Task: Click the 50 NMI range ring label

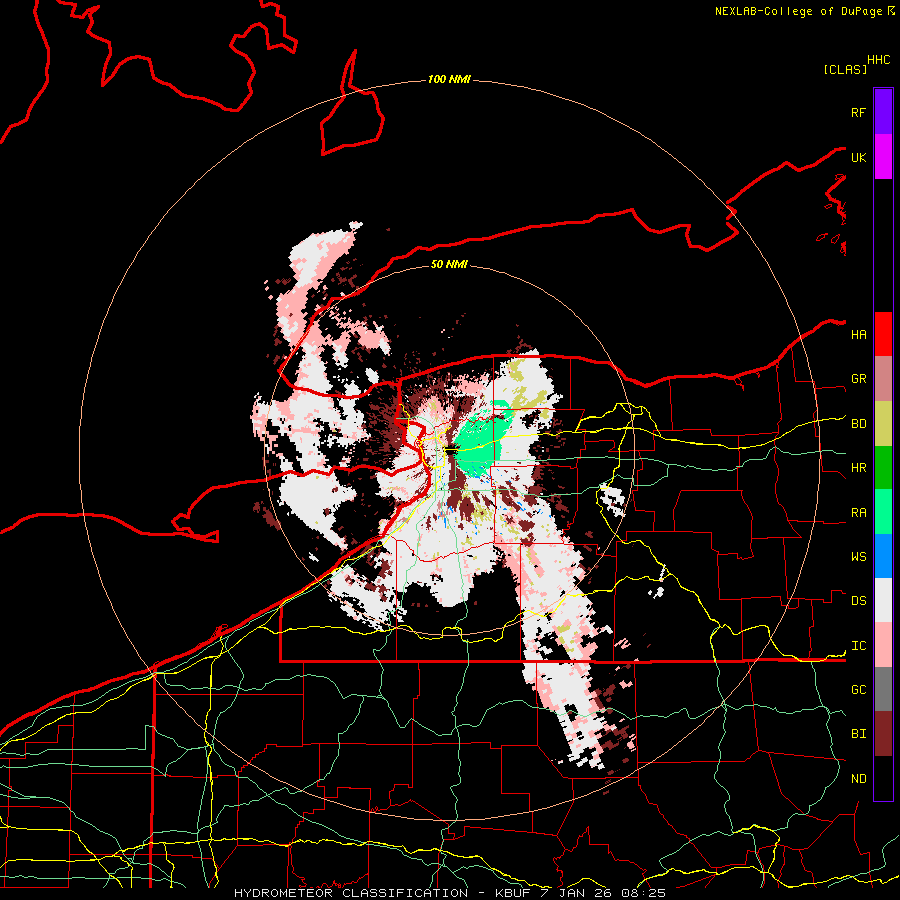Action: click(x=449, y=264)
